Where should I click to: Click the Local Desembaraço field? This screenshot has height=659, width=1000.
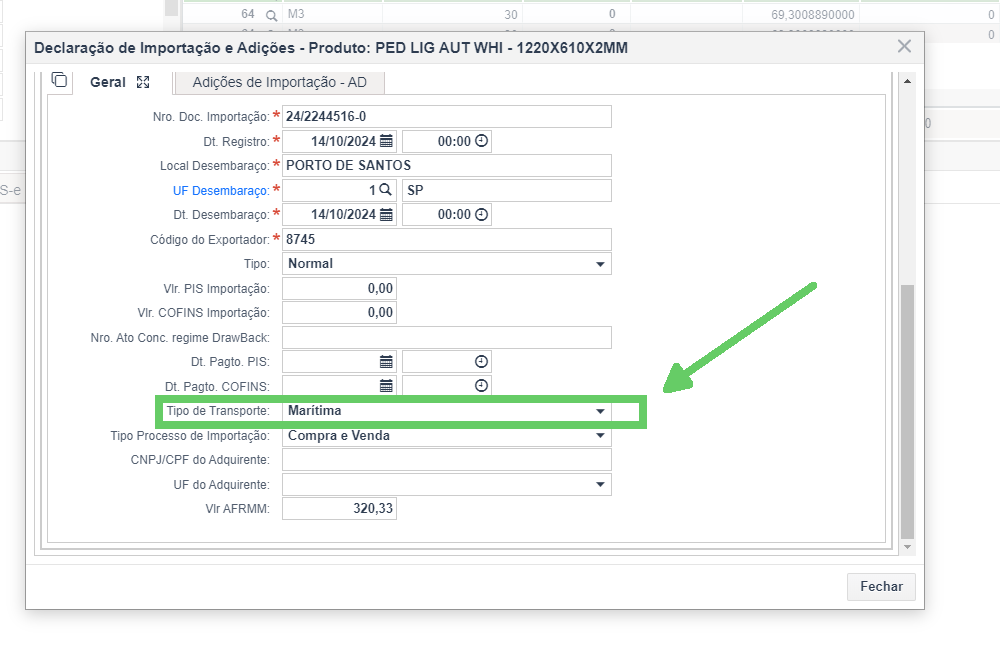pos(446,166)
